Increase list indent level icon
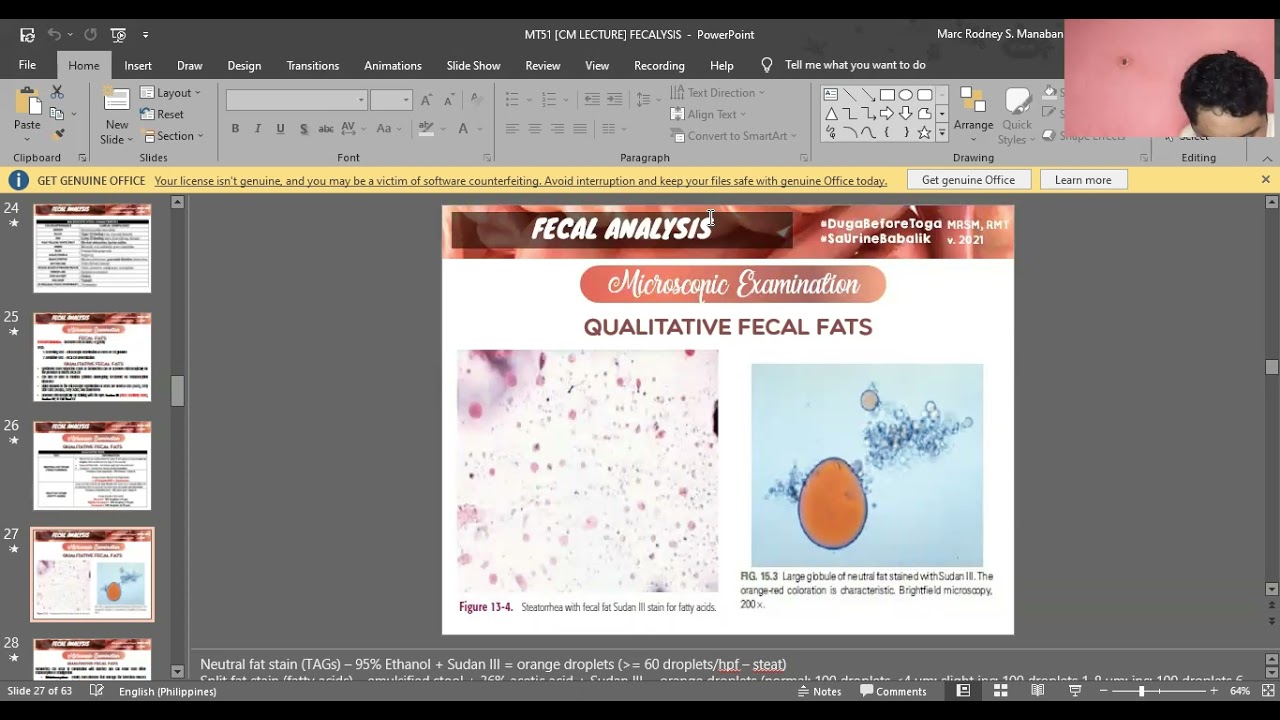The height and width of the screenshot is (720, 1280). click(615, 99)
